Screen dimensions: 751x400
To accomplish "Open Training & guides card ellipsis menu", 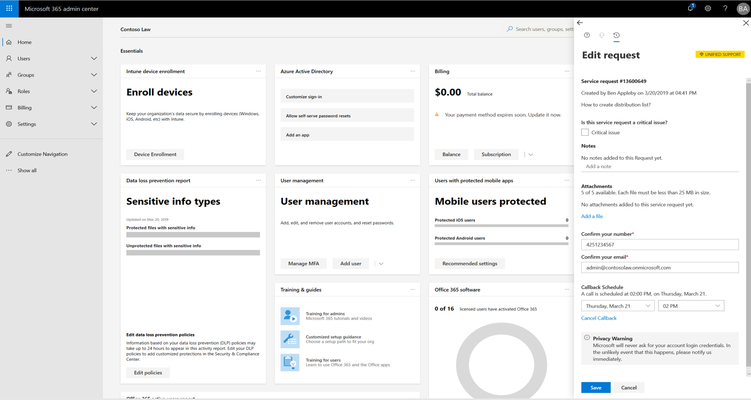I will point(413,290).
